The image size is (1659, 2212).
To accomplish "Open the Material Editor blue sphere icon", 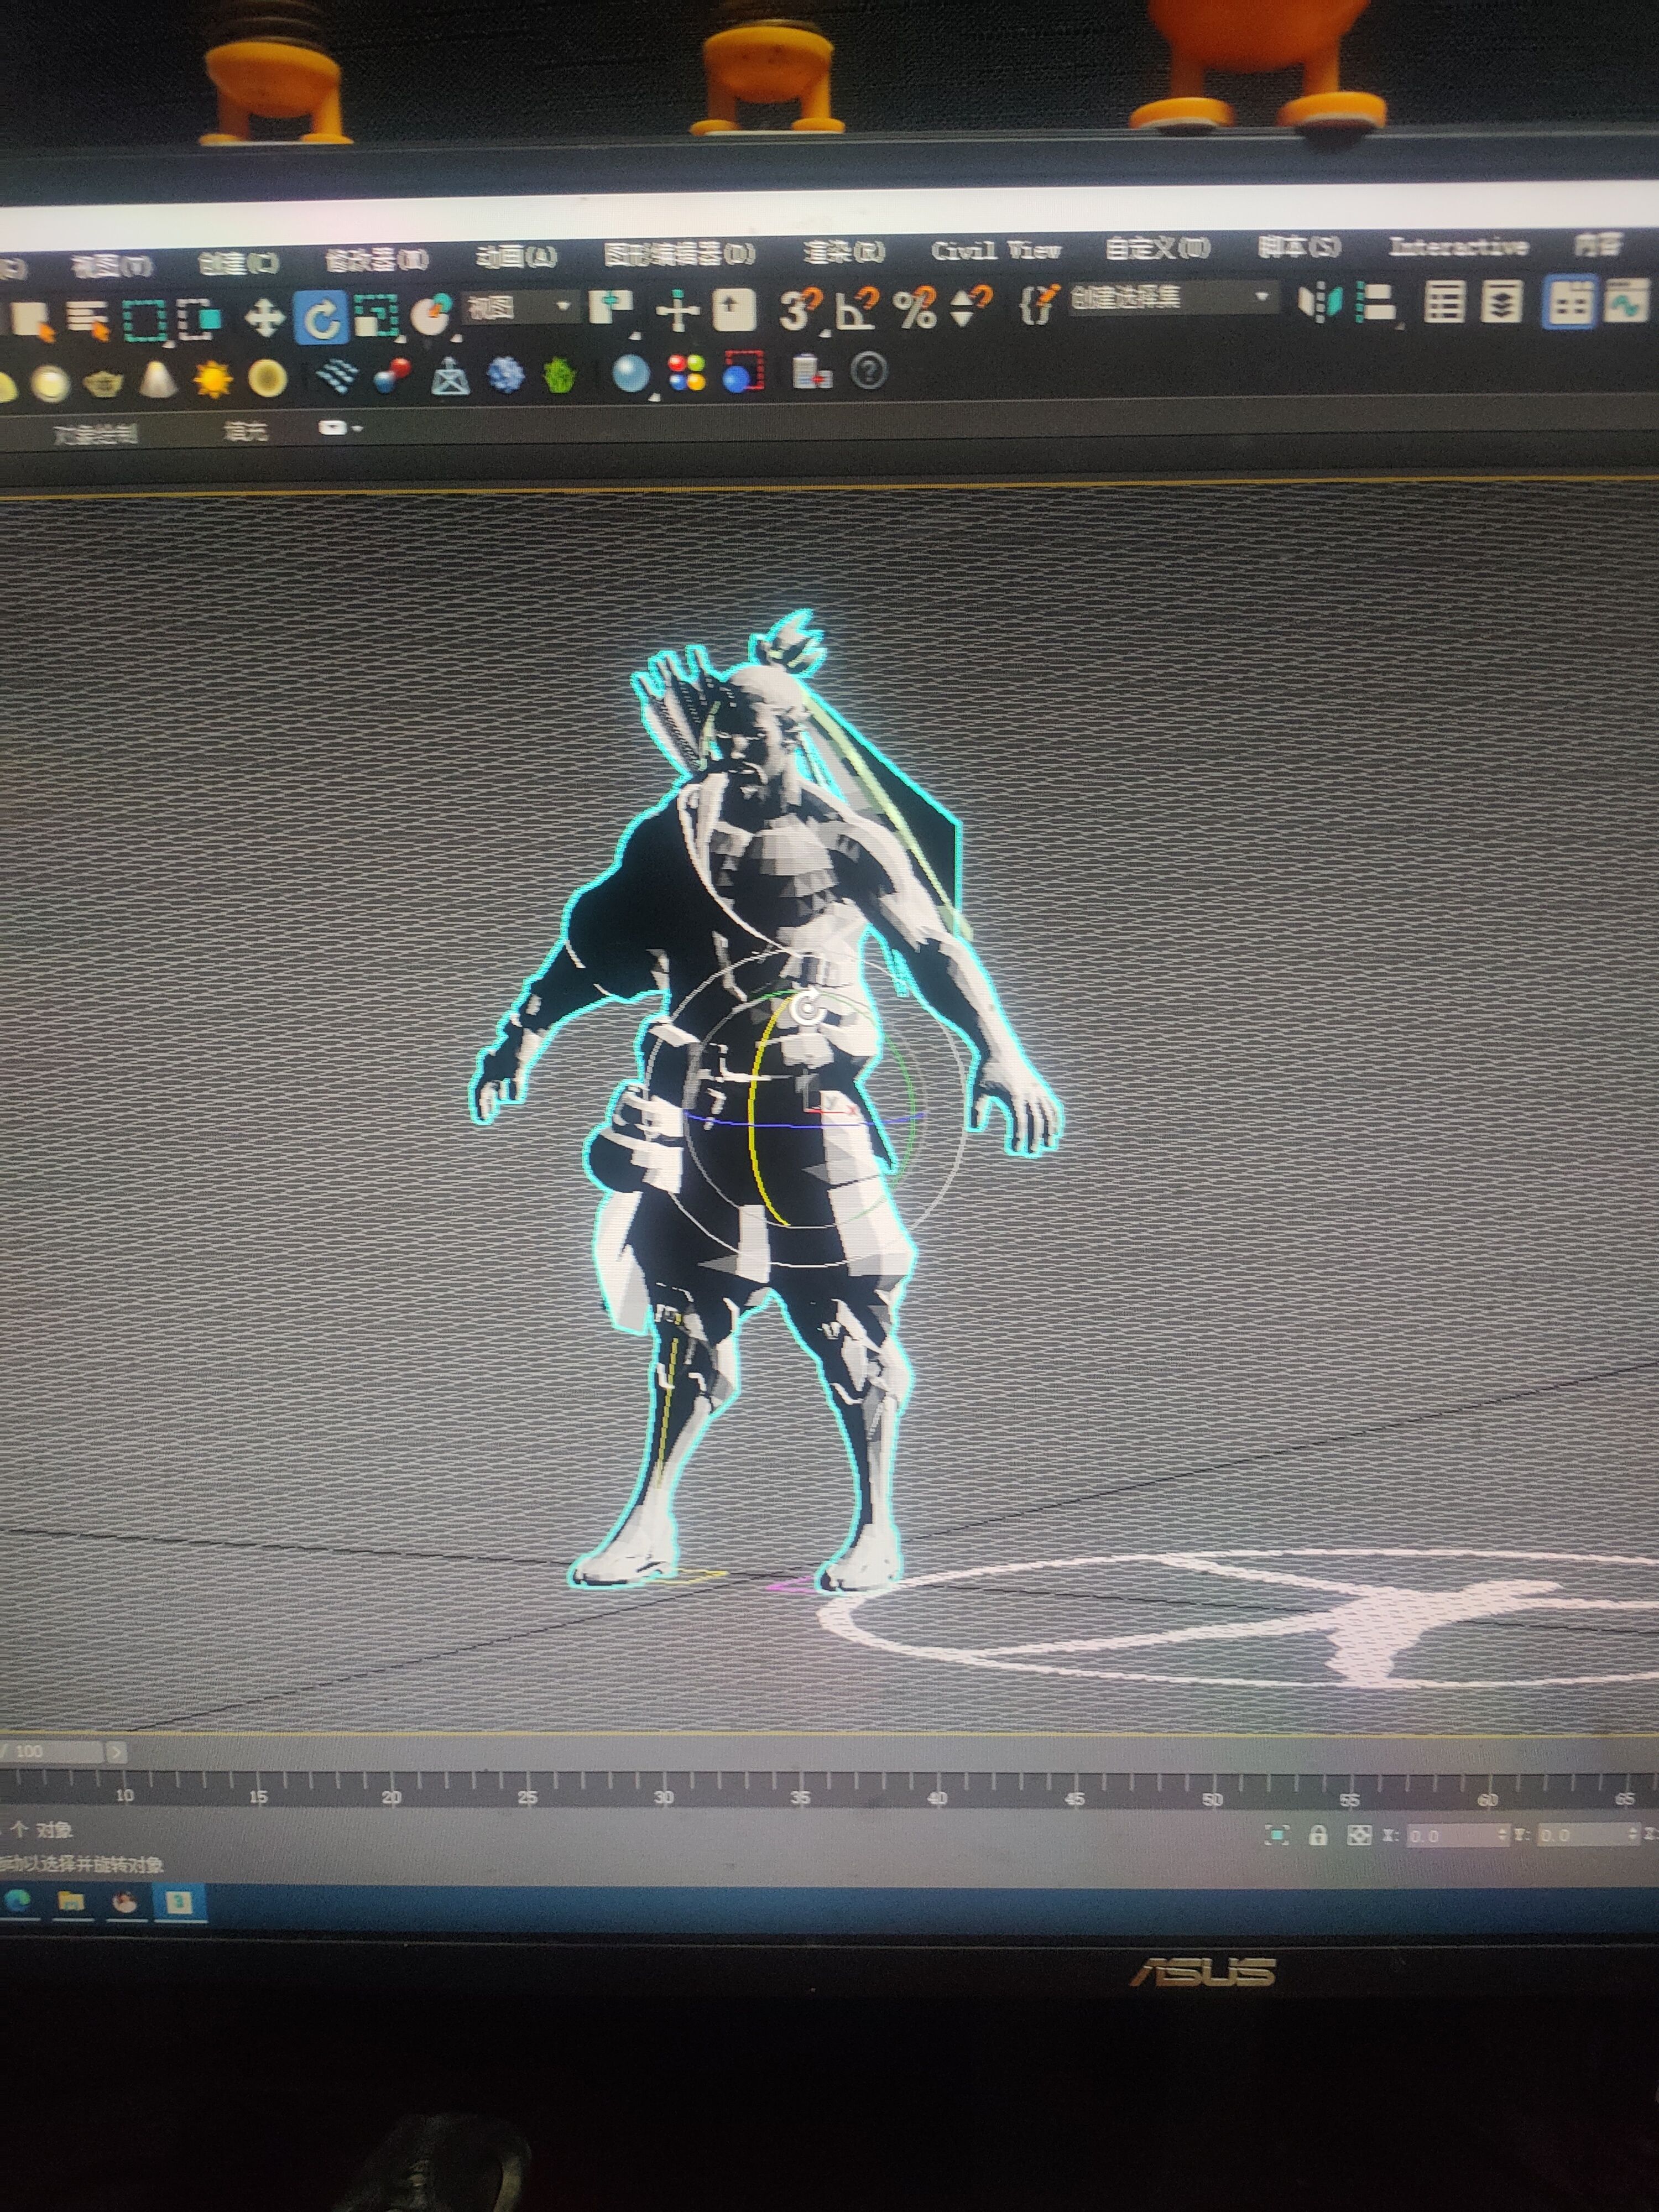I will pyautogui.click(x=631, y=374).
